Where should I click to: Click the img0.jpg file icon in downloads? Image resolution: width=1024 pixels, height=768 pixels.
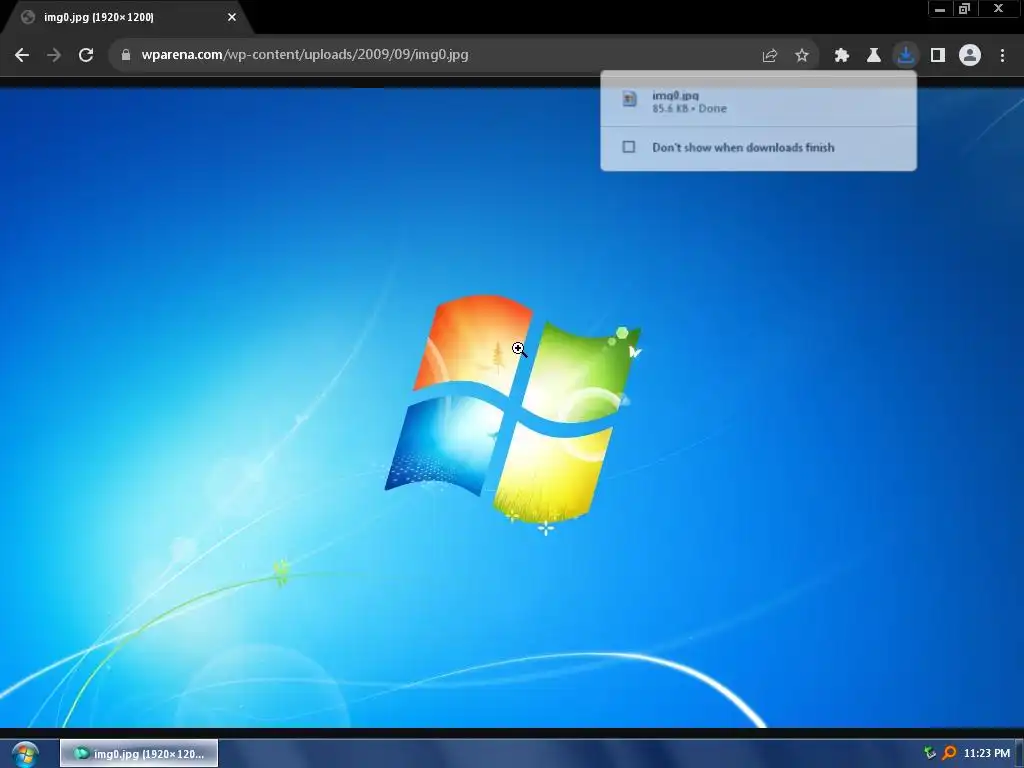point(630,99)
